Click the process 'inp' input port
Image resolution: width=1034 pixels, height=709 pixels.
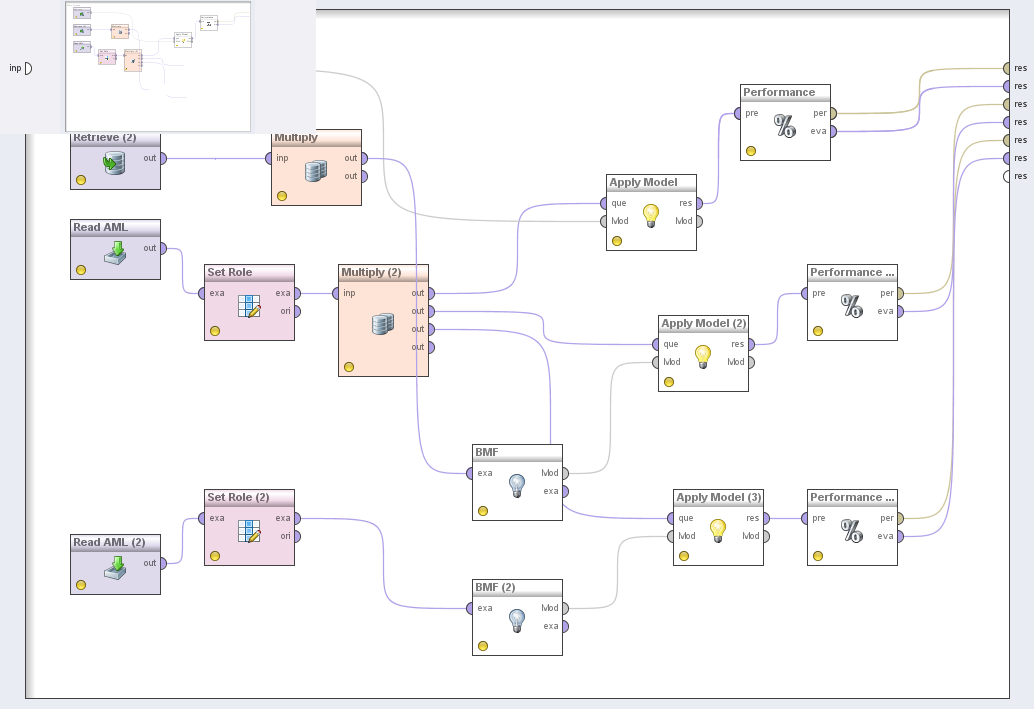click(28, 68)
